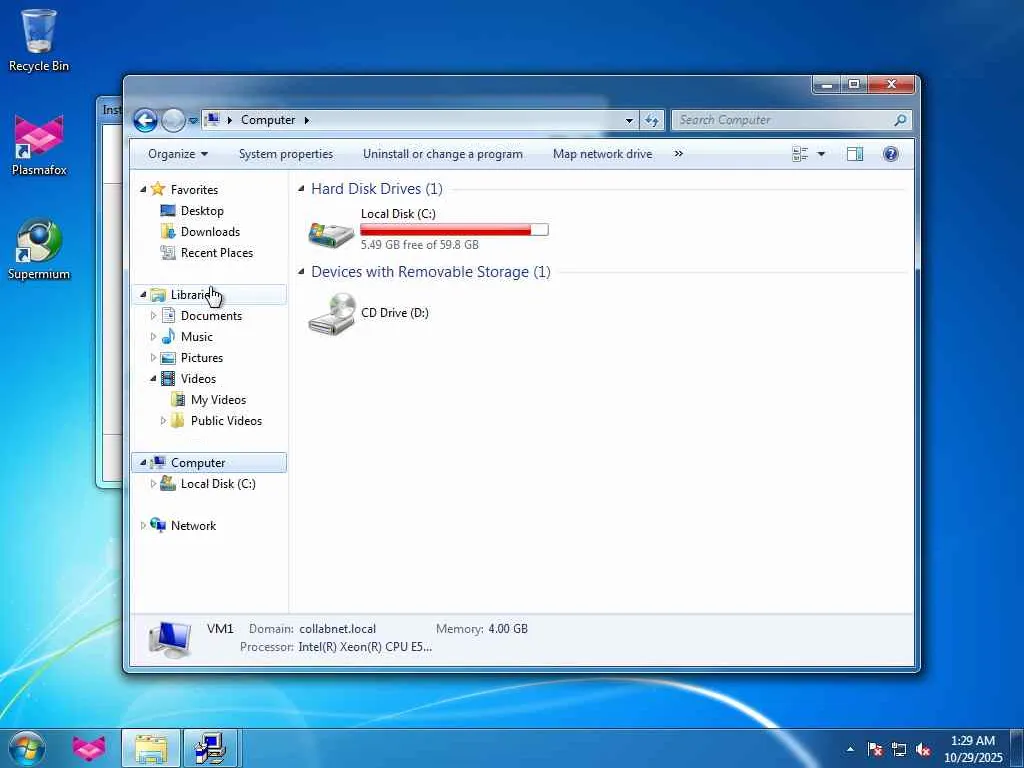Open address bar history dropdown
Image resolution: width=1024 pixels, height=768 pixels.
[x=629, y=120]
